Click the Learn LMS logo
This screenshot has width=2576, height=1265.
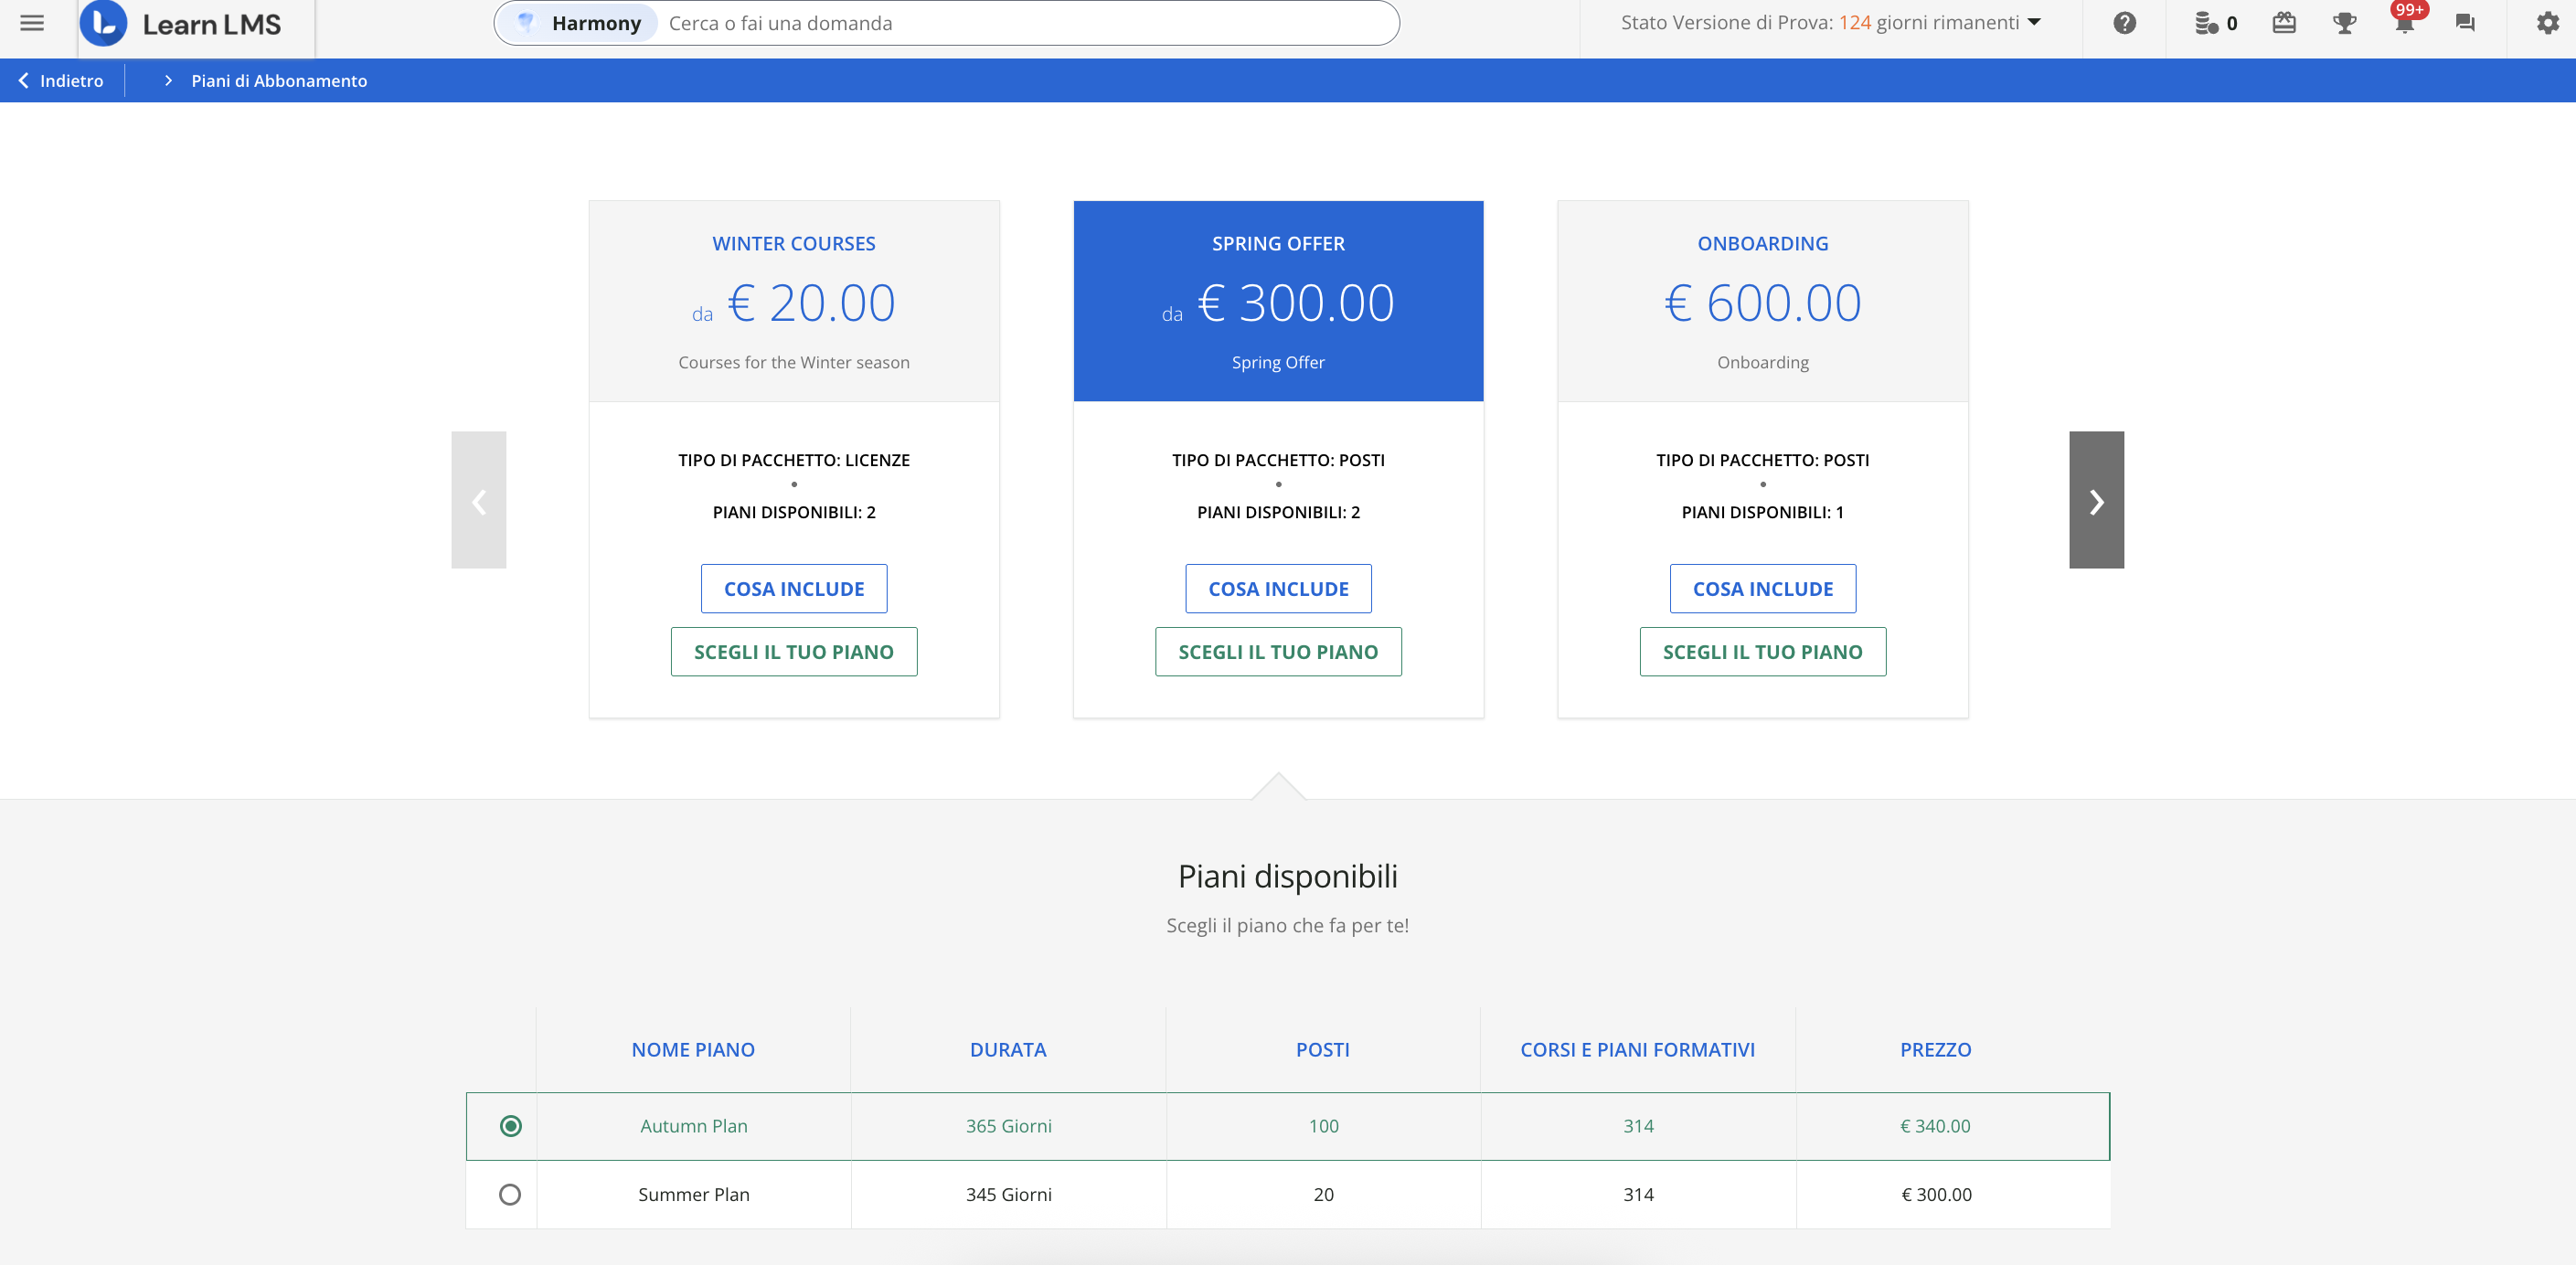(x=182, y=24)
